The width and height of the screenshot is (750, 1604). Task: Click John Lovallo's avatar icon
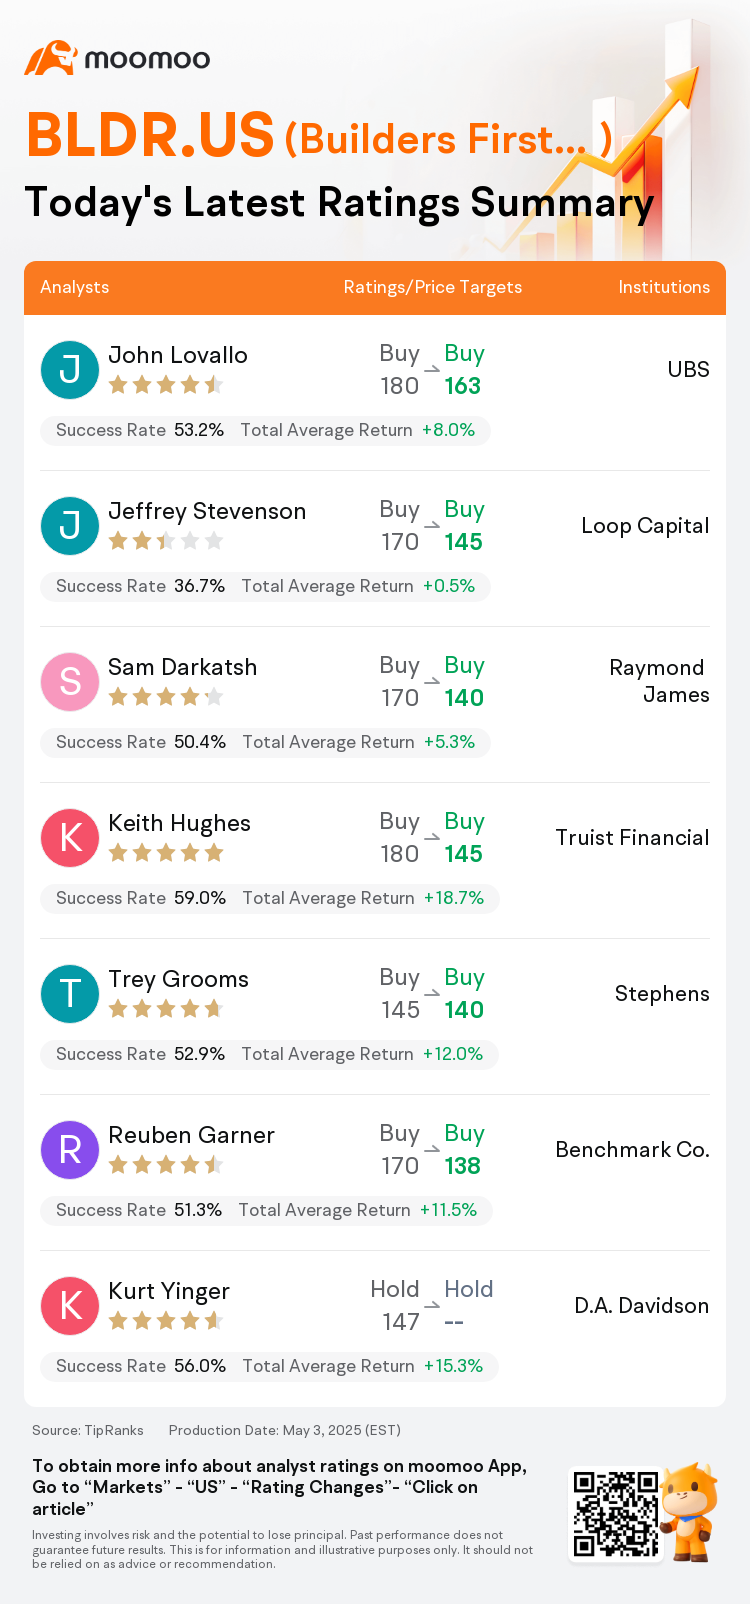coord(70,369)
